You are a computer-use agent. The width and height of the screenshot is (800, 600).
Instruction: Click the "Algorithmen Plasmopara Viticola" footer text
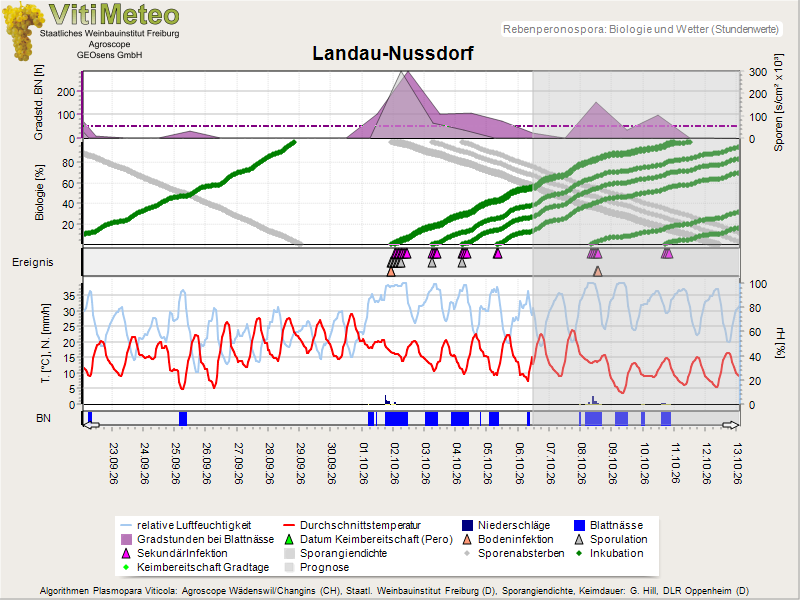click(109, 591)
